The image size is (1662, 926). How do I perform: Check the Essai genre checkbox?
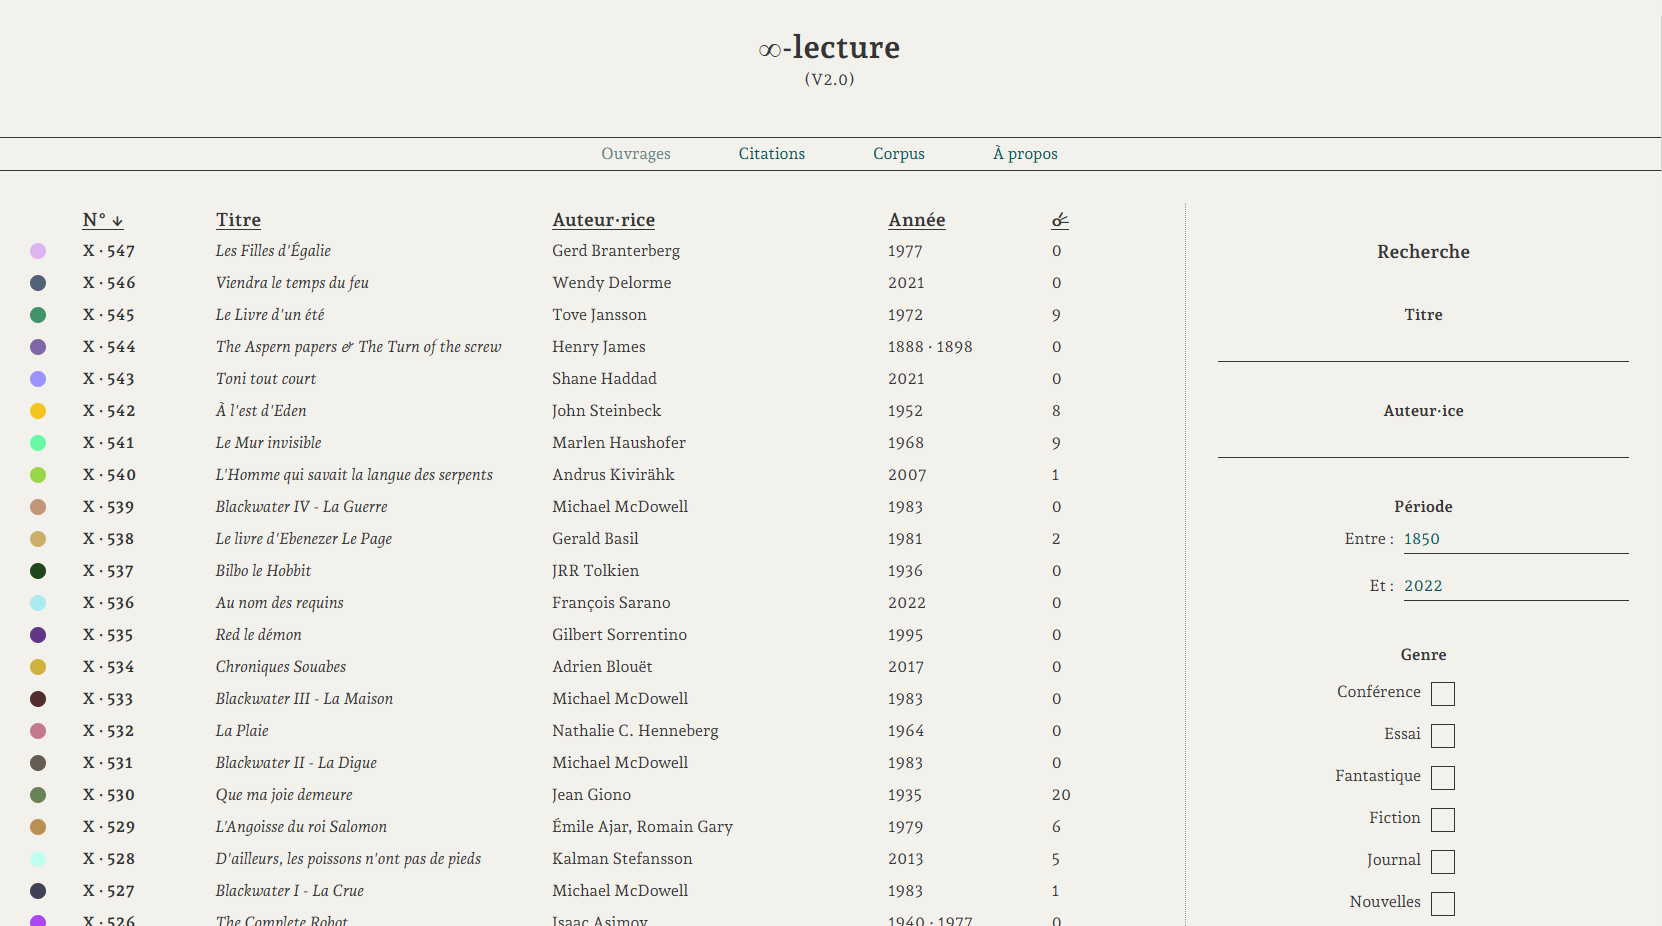1443,735
